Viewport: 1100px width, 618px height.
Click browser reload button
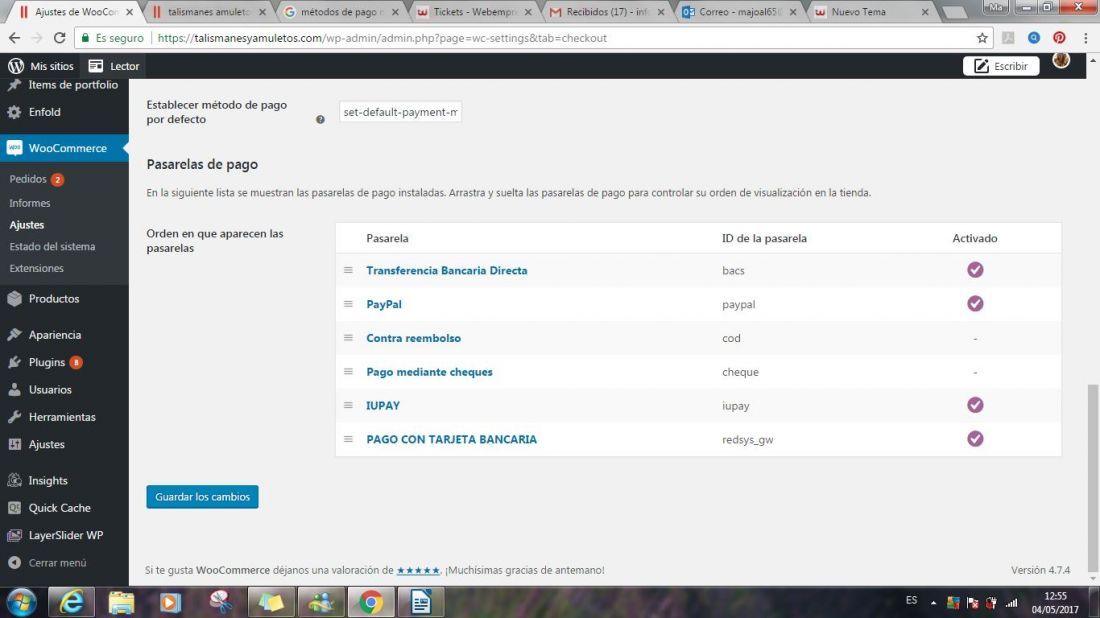pyautogui.click(x=60, y=38)
